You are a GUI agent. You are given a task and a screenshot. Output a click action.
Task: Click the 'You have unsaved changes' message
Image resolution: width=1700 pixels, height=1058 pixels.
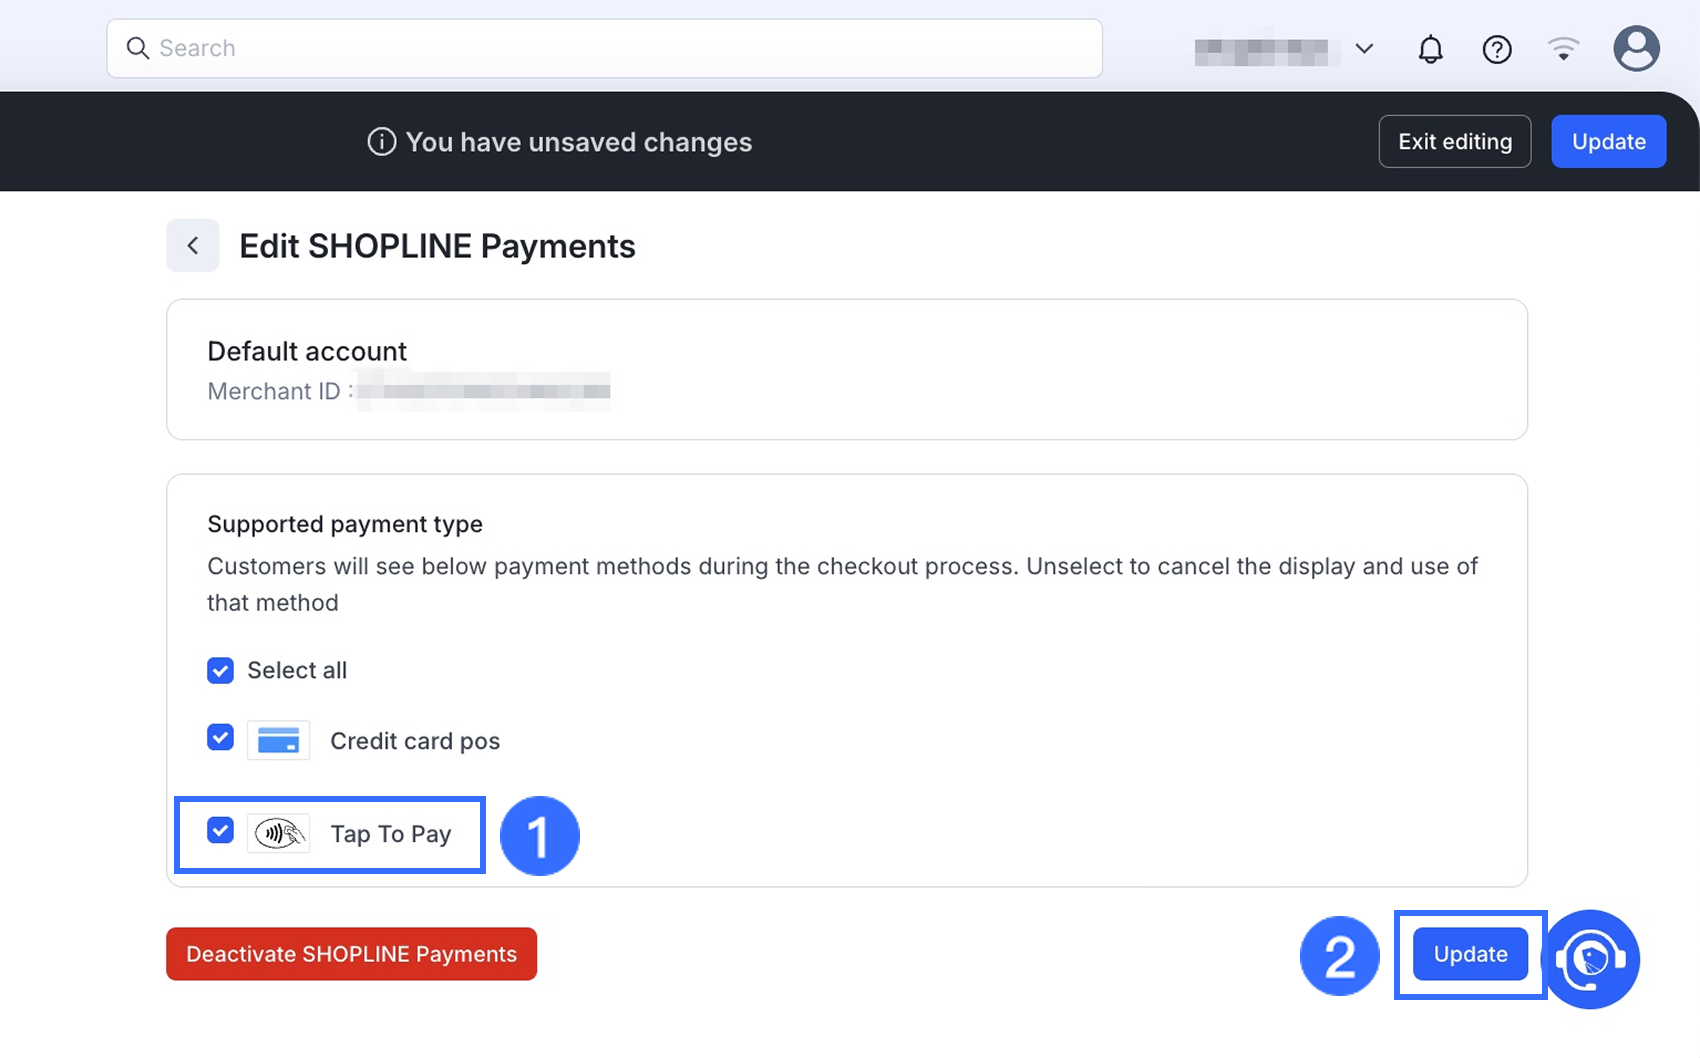click(579, 142)
